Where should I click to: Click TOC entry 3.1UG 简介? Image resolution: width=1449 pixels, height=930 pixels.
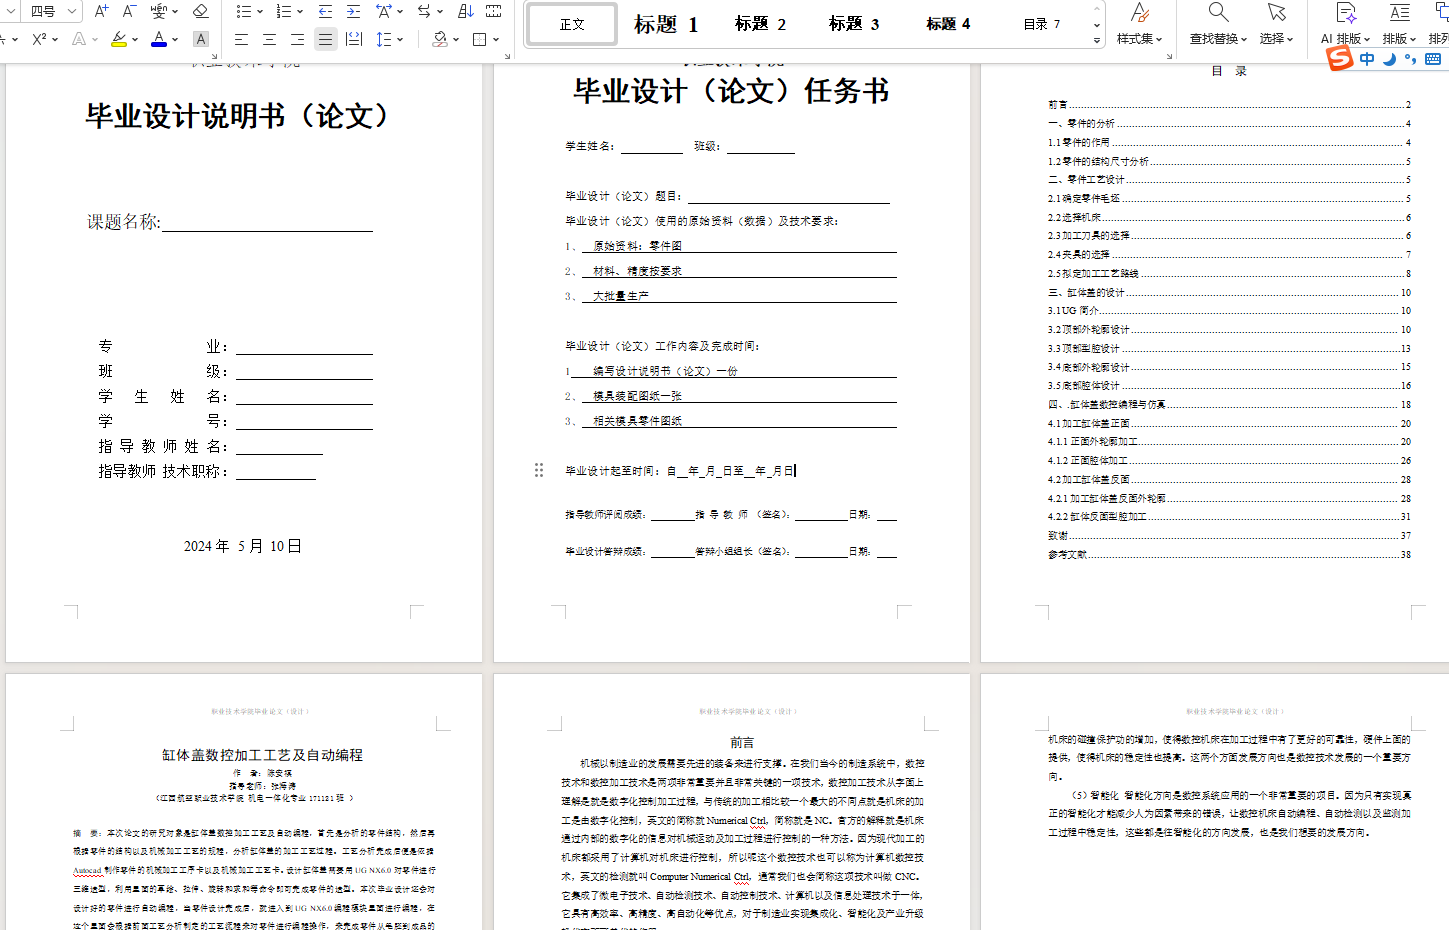coord(1229,311)
